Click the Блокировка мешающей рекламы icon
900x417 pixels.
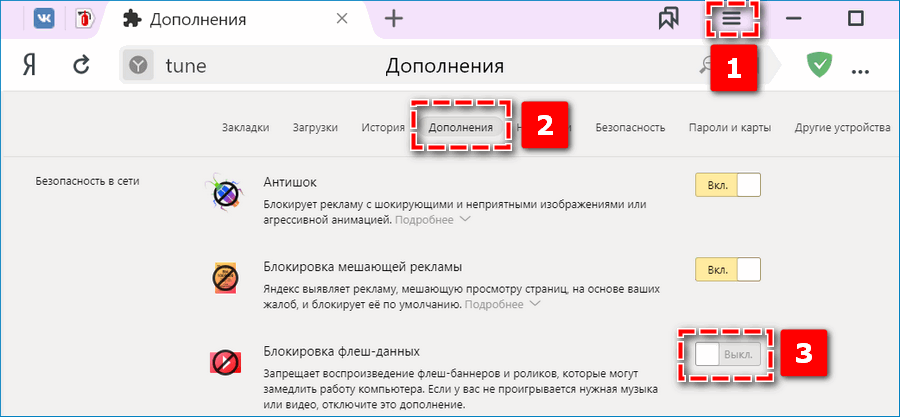click(x=225, y=278)
